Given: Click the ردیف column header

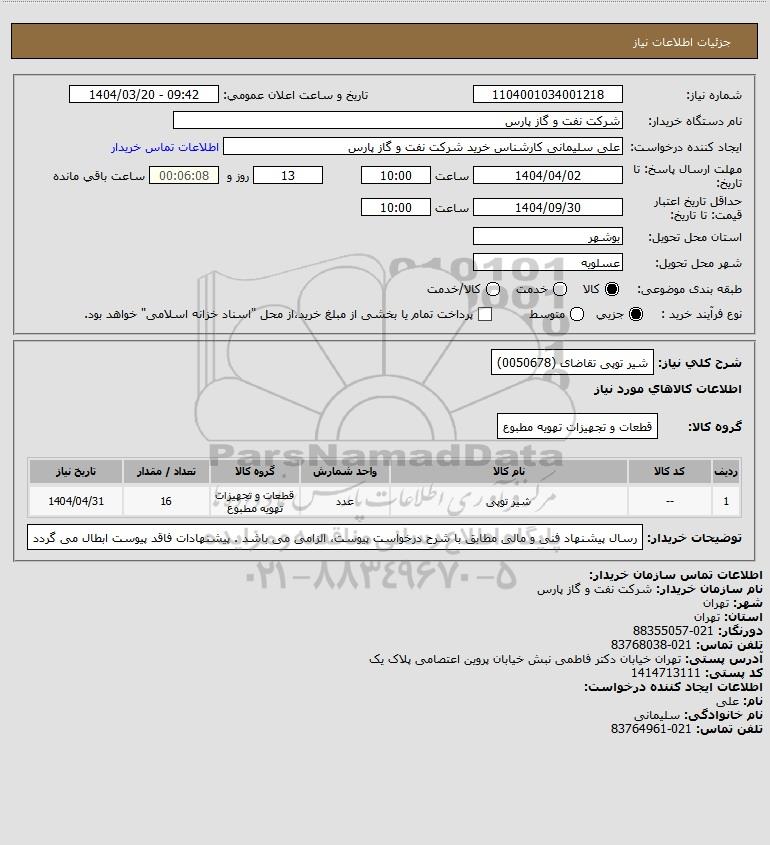Looking at the screenshot, I should coord(726,472).
